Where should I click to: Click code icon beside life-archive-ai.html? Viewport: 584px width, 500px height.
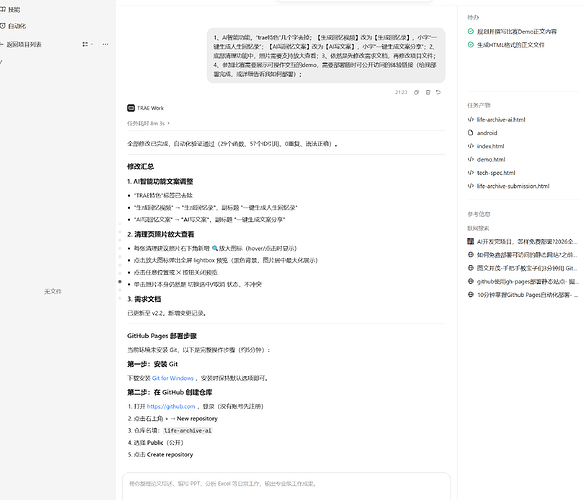click(x=471, y=120)
